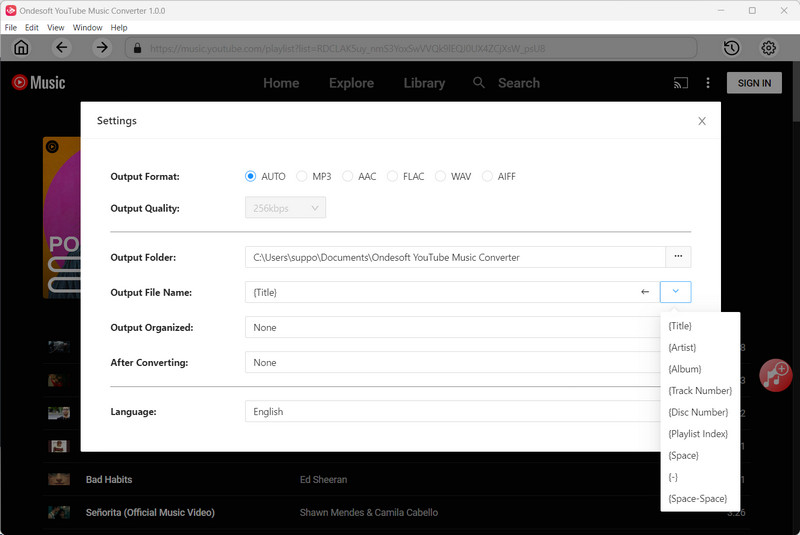Click the backspace arrow in Output File Name
Viewport: 800px width, 535px height.
(x=645, y=292)
